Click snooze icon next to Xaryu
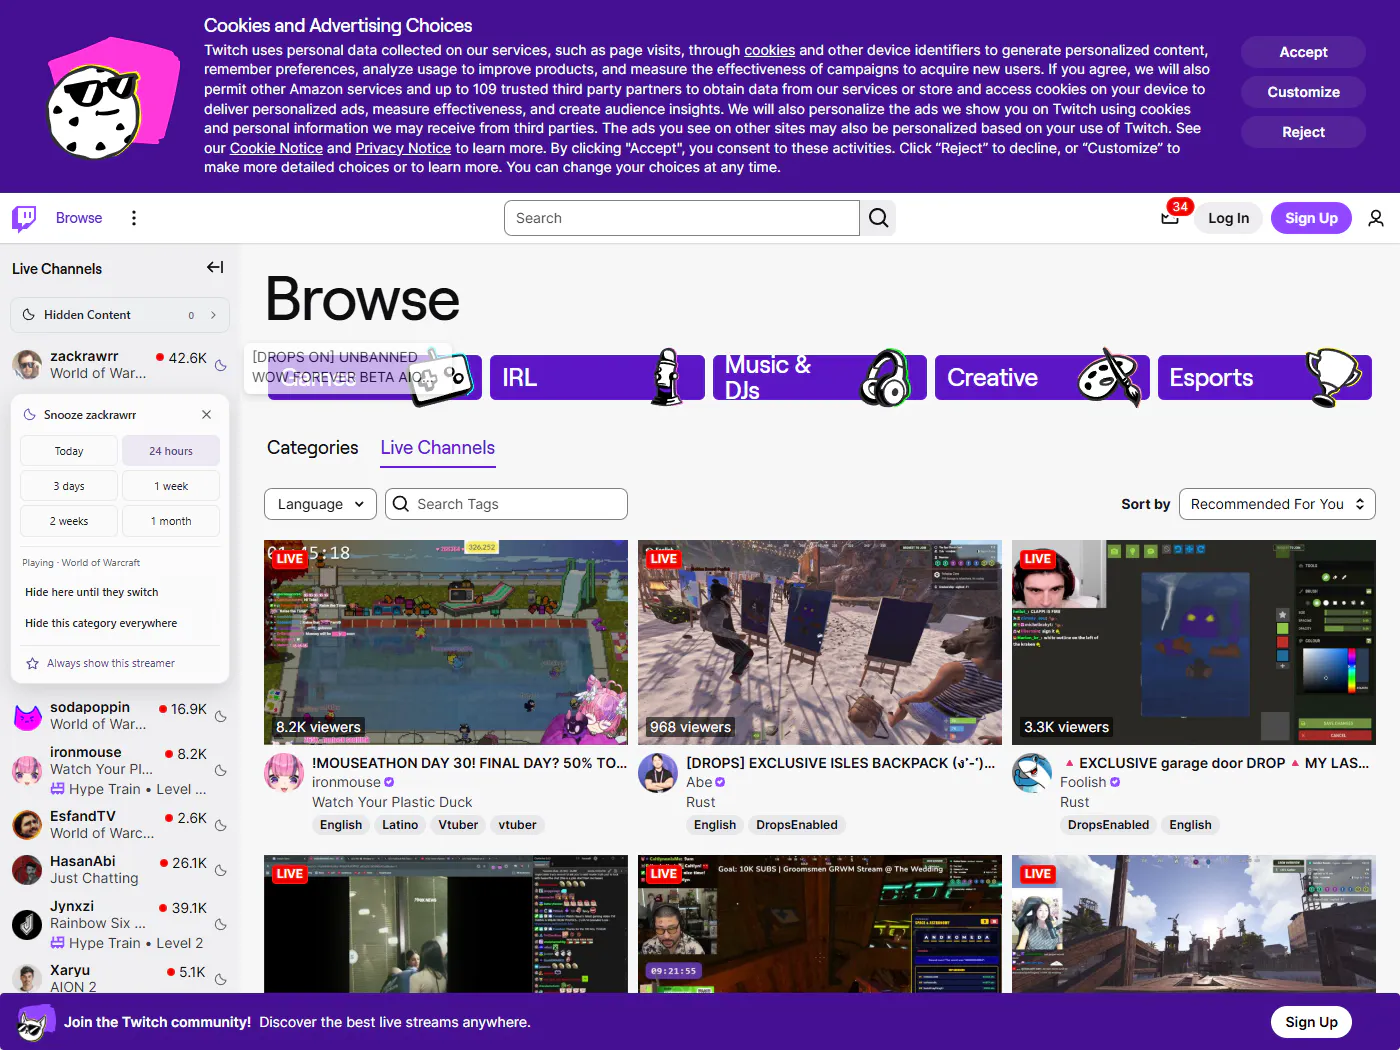1400x1050 pixels. [221, 980]
